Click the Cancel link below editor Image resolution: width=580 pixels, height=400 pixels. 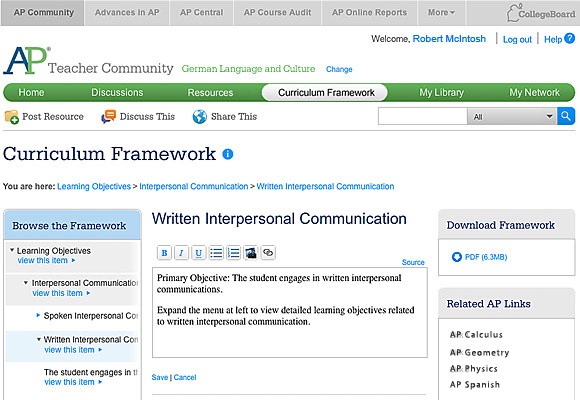click(x=185, y=377)
